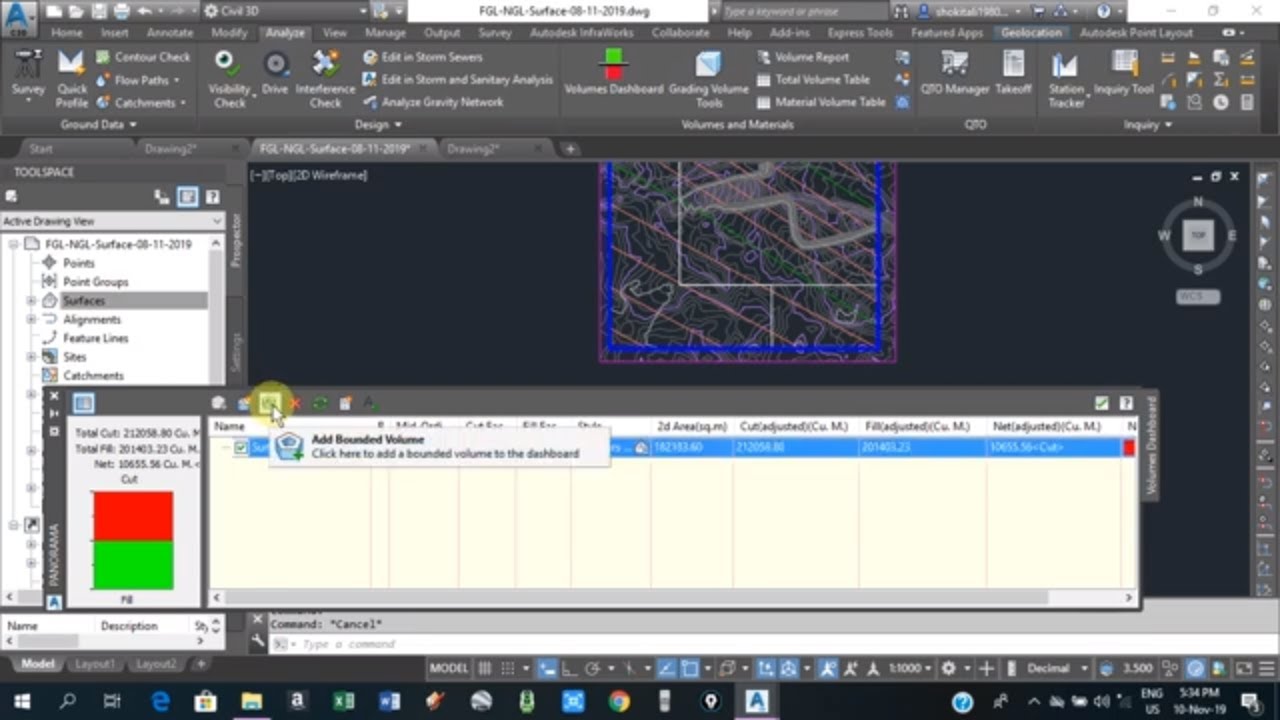Viewport: 1280px width, 720px height.
Task: Open the Interference Check tool
Action: (x=325, y=78)
